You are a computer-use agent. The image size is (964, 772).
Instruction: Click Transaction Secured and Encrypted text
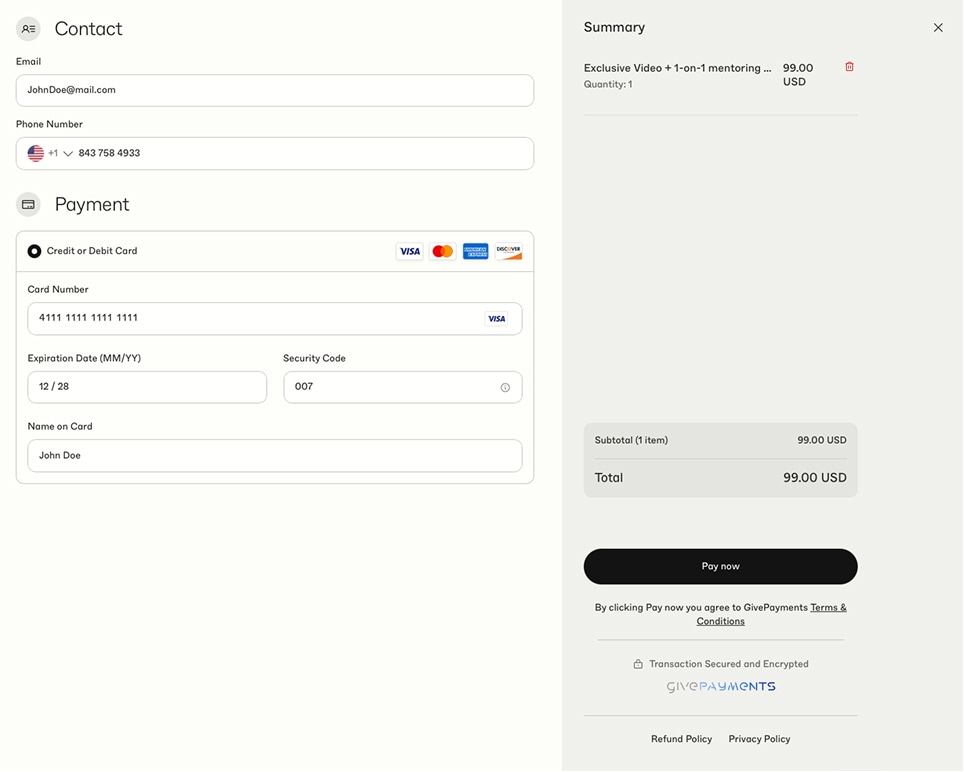coord(729,664)
